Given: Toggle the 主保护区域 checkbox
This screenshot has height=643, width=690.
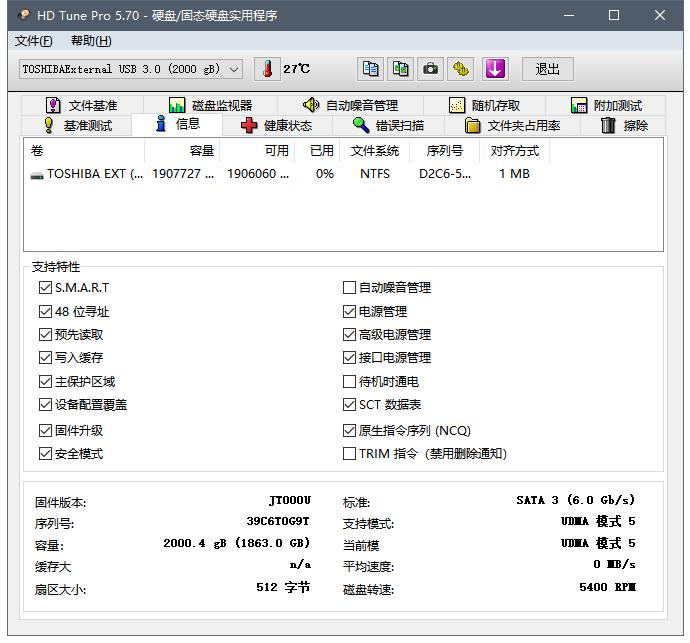Looking at the screenshot, I should 45,381.
